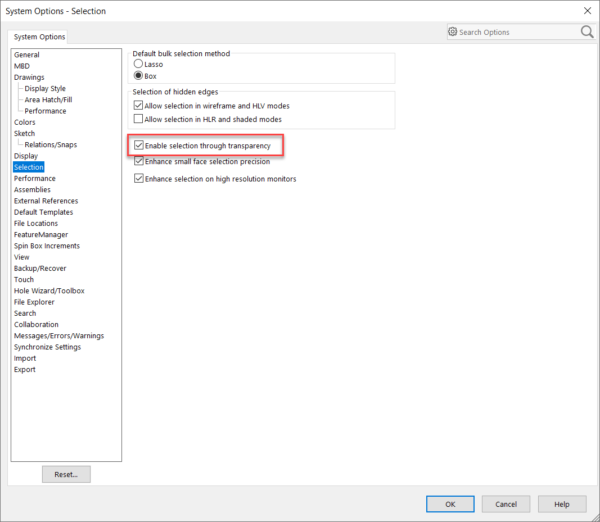Open the Assemblies options category
Screen dimensions: 600x522
point(32,189)
